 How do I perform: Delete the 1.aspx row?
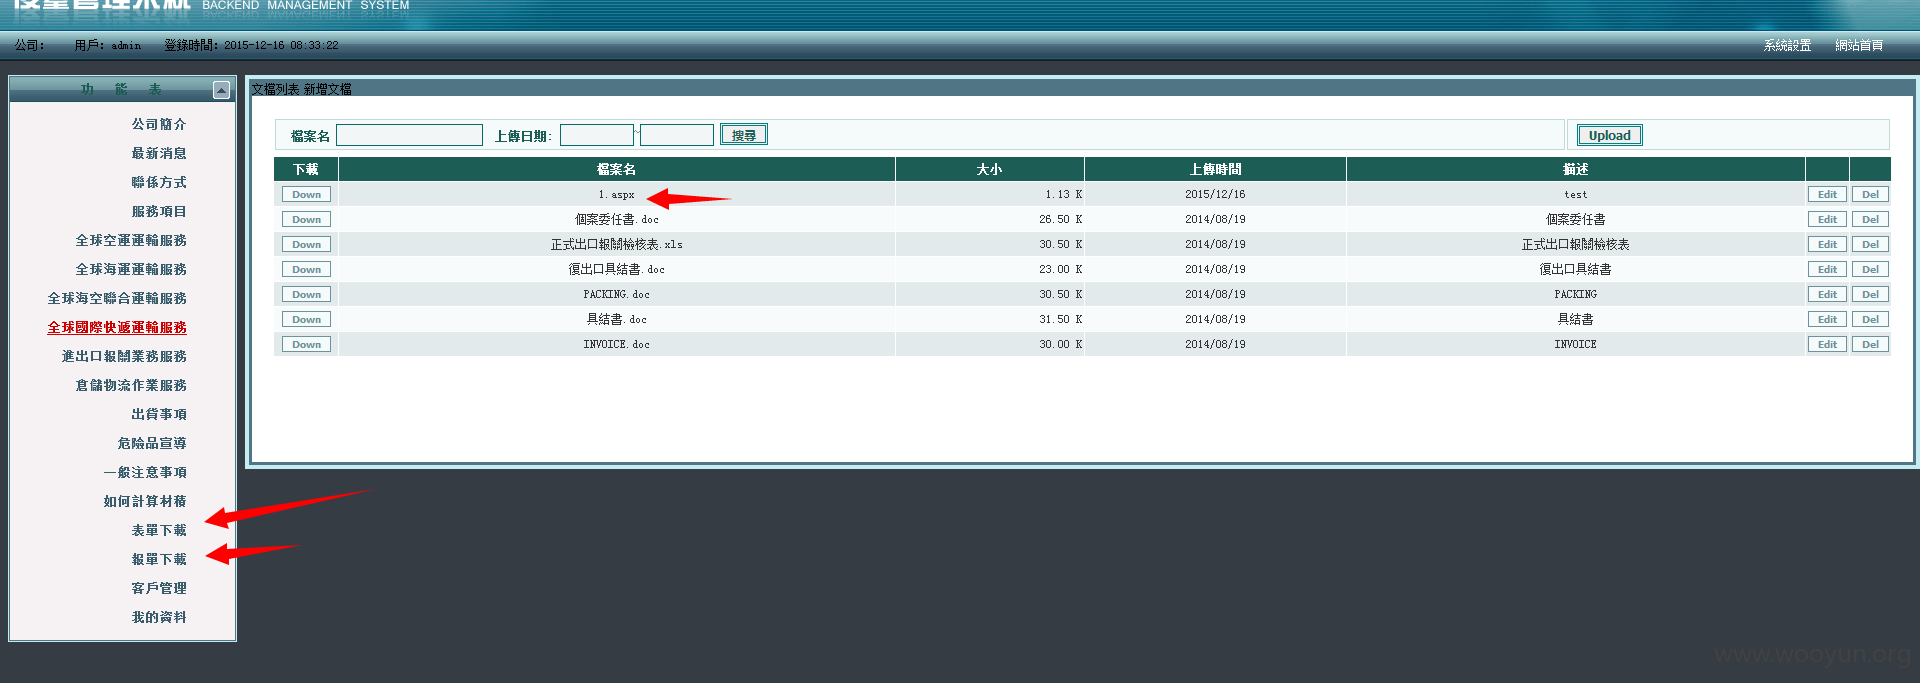pos(1870,195)
